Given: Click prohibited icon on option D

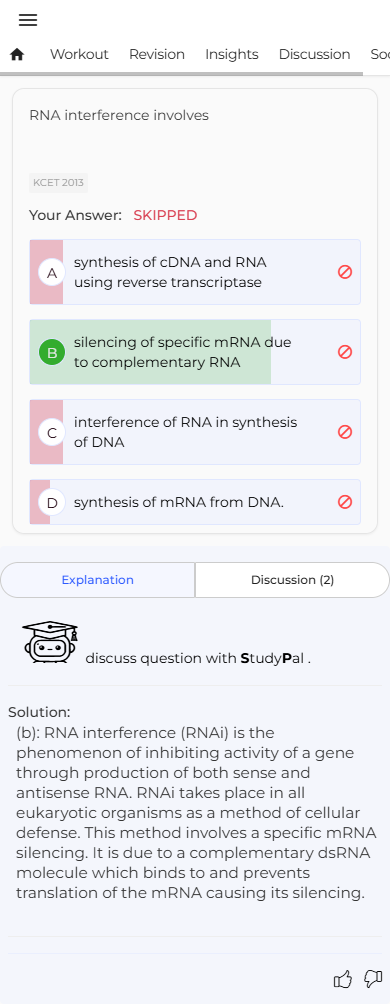Looking at the screenshot, I should (345, 502).
